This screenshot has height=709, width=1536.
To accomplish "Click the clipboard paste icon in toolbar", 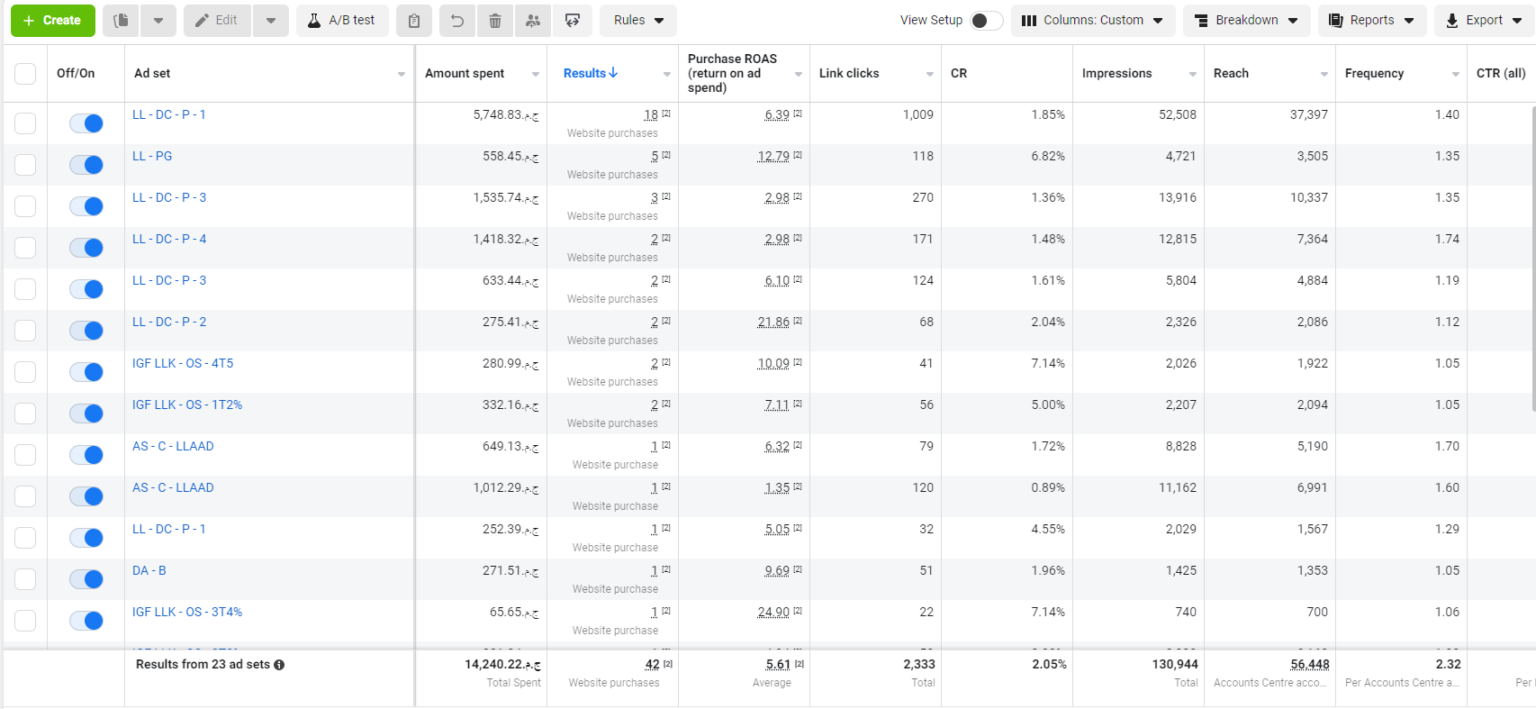I will coord(414,21).
